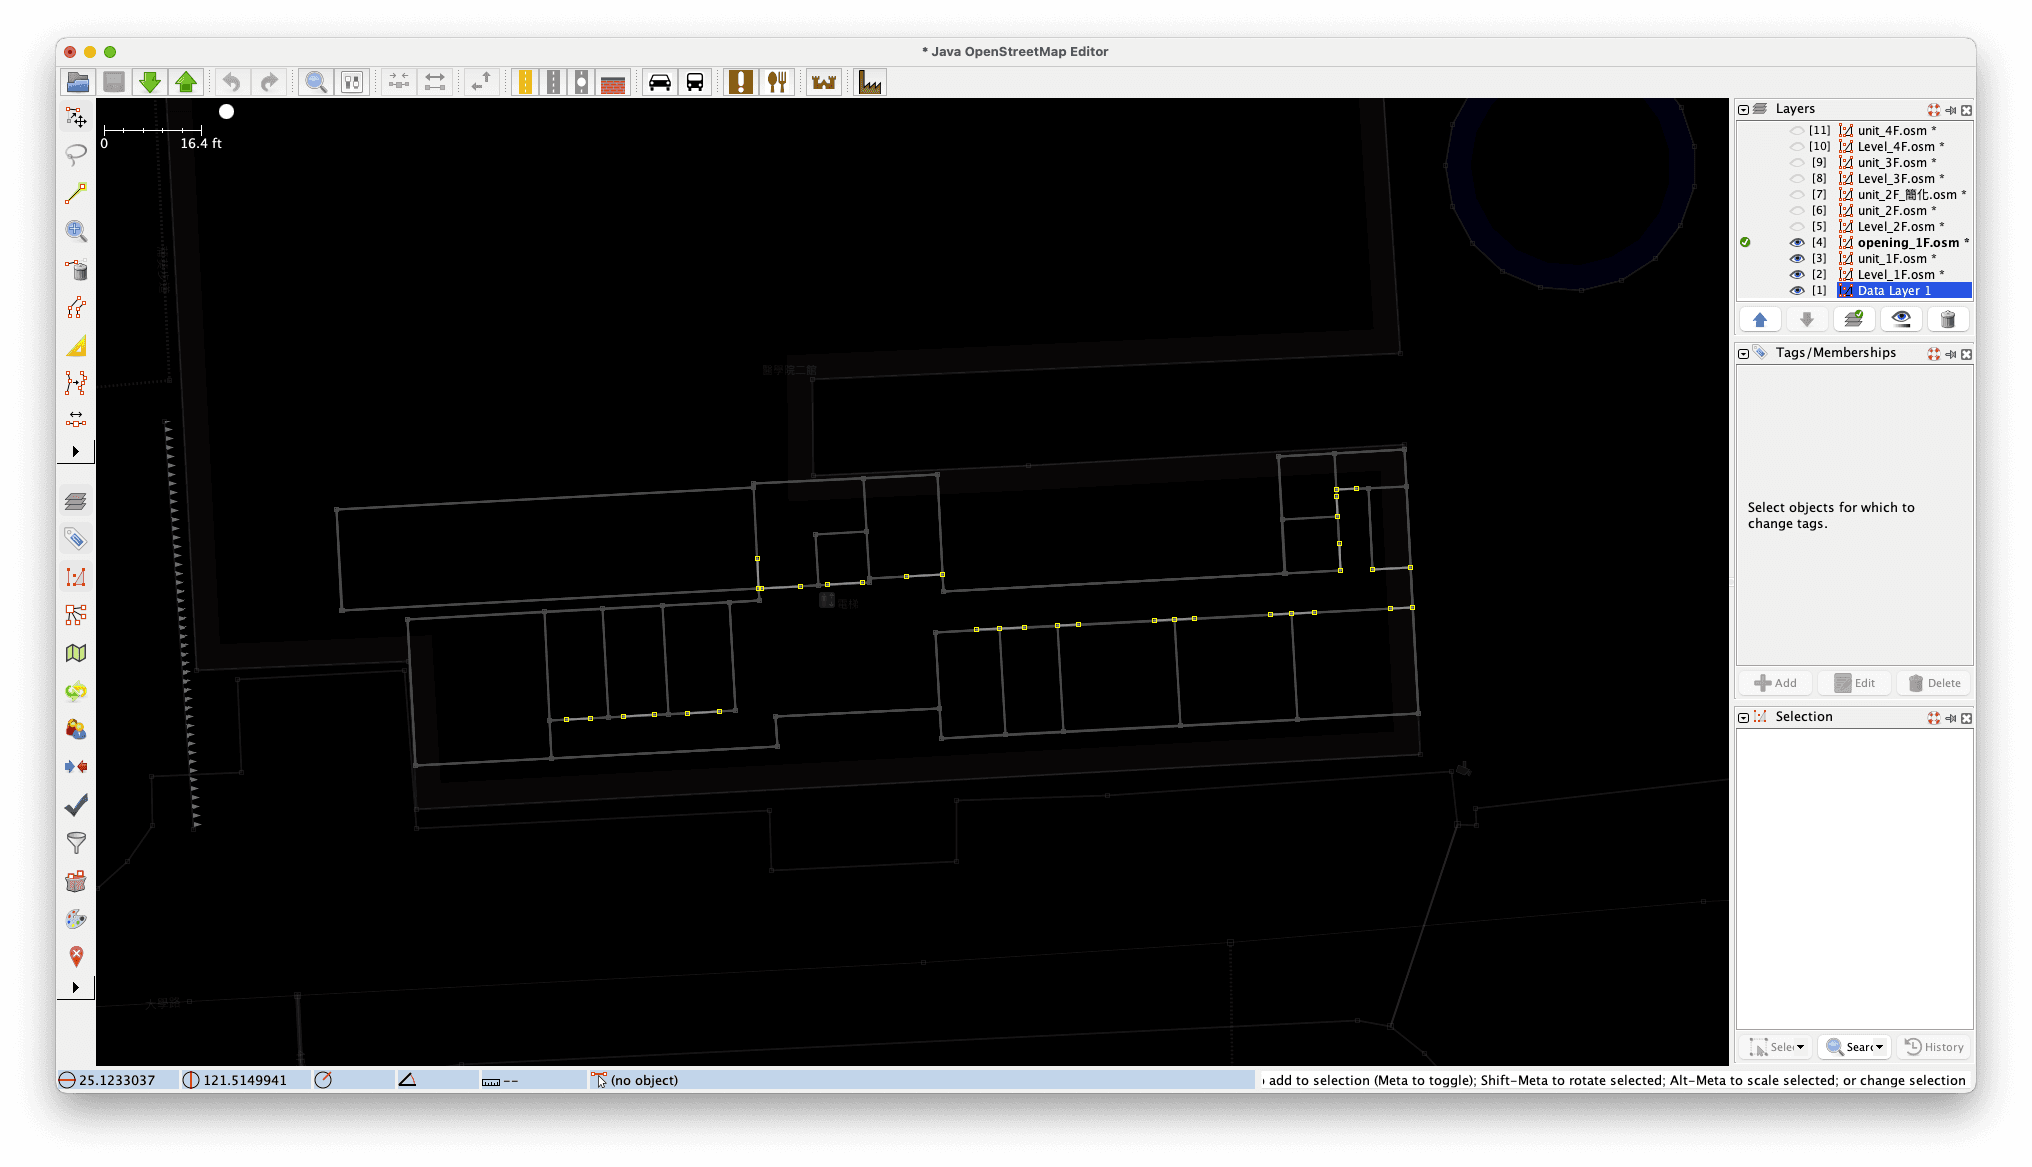The image size is (2032, 1167).
Task: Toggle visibility of Data Layer 1
Action: (x=1796, y=291)
